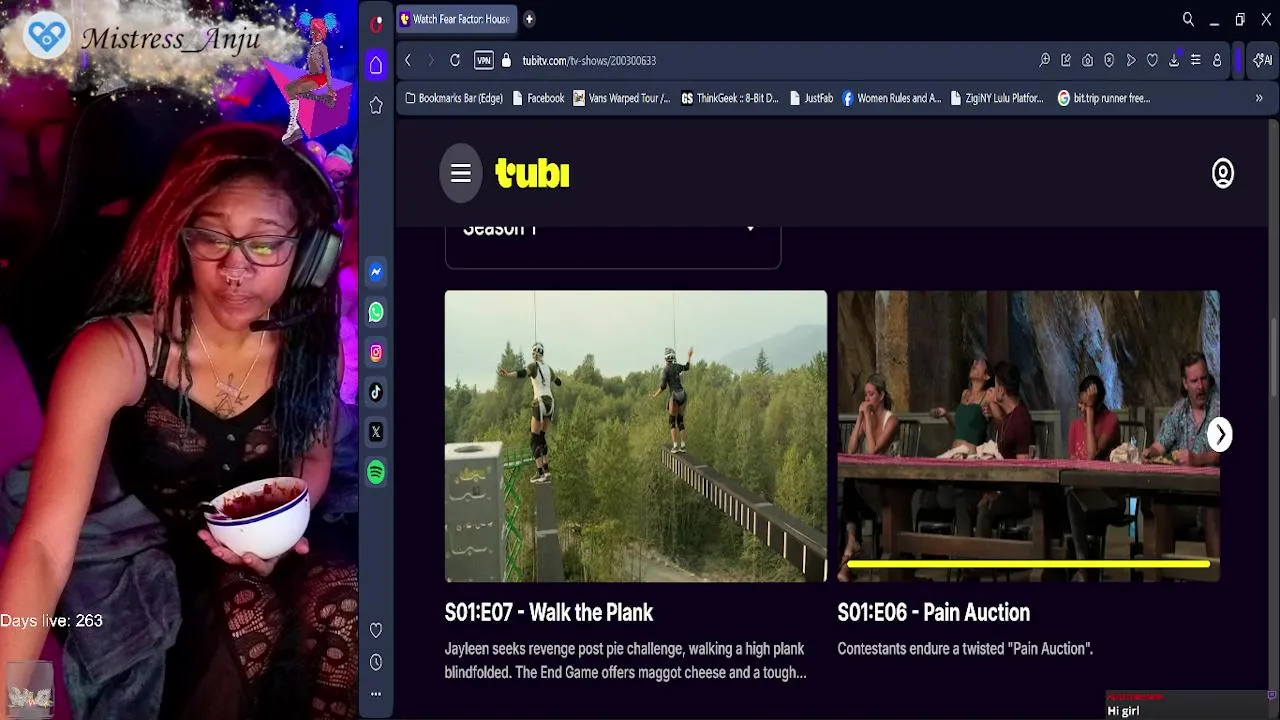1280x720 pixels.
Task: Click the Tubi logo
Action: coord(532,173)
